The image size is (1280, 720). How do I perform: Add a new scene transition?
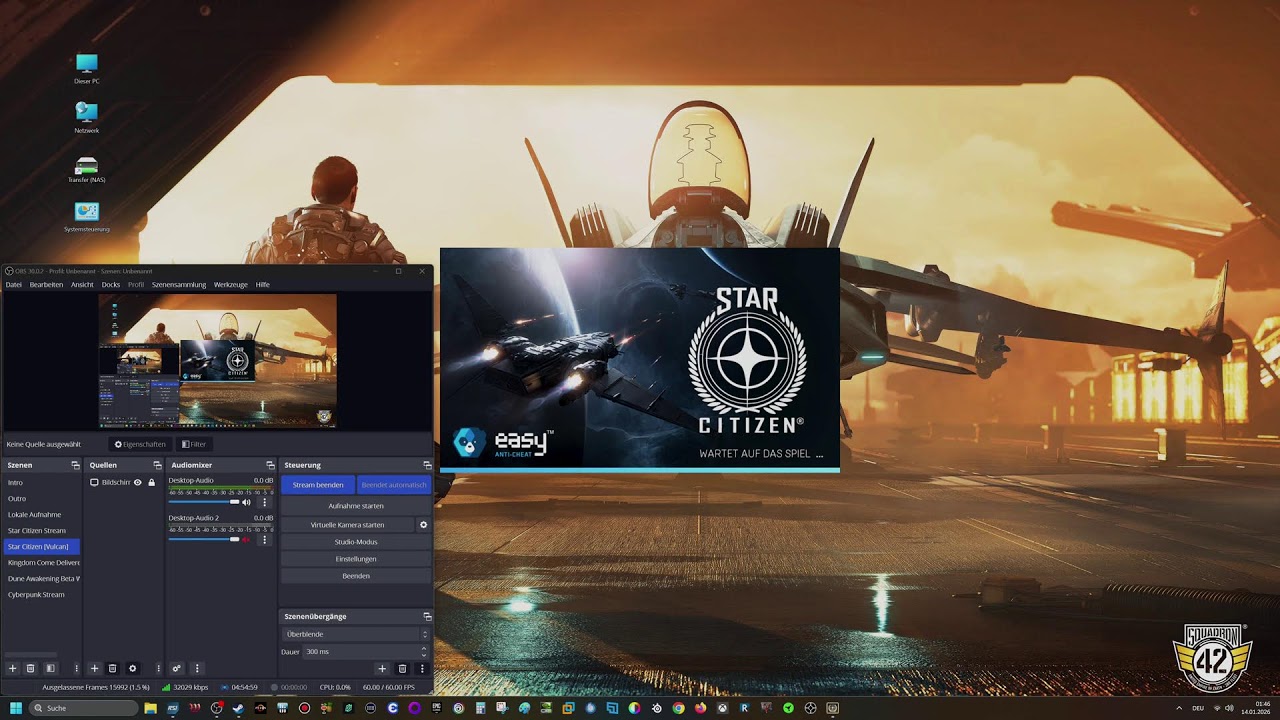tap(382, 668)
